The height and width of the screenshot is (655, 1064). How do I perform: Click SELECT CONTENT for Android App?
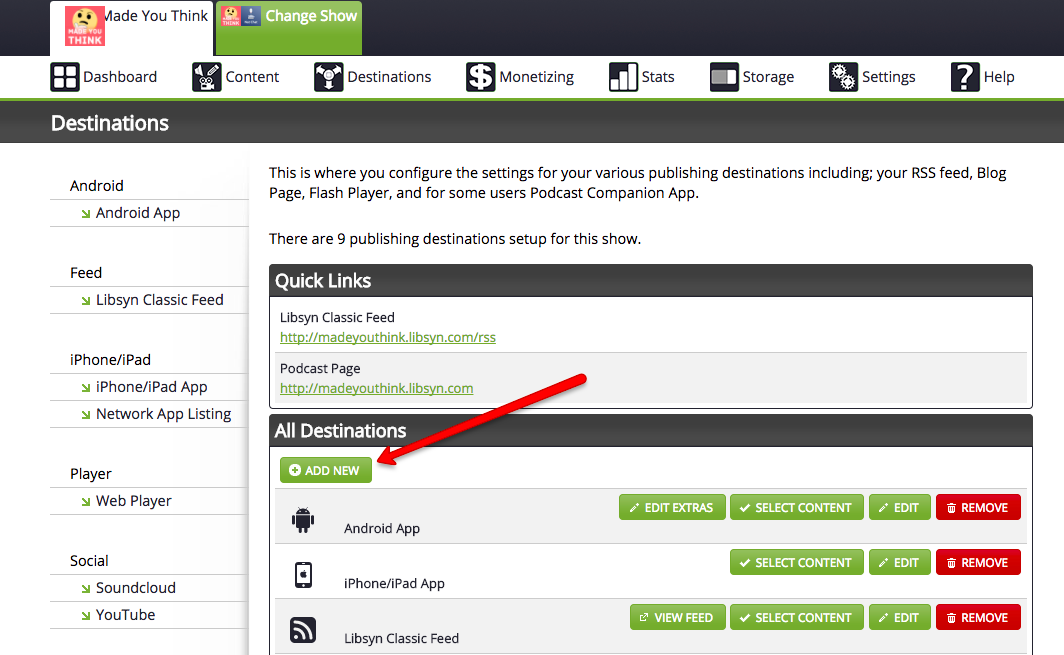(x=797, y=508)
